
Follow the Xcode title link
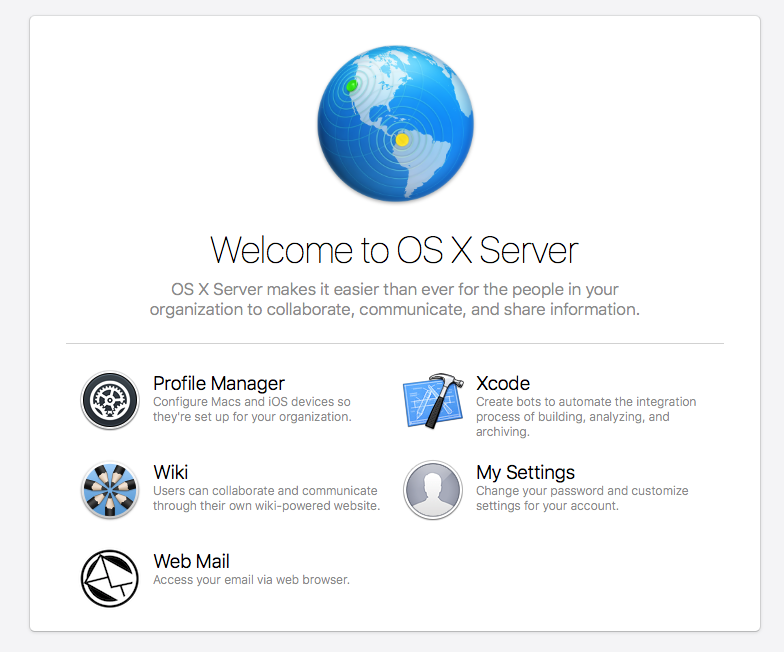coord(502,384)
